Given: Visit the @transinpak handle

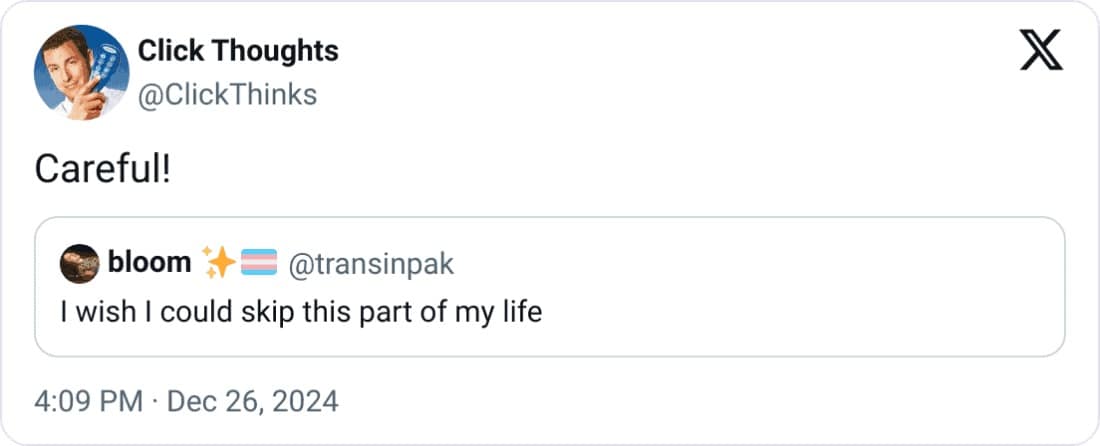Looking at the screenshot, I should click(371, 264).
